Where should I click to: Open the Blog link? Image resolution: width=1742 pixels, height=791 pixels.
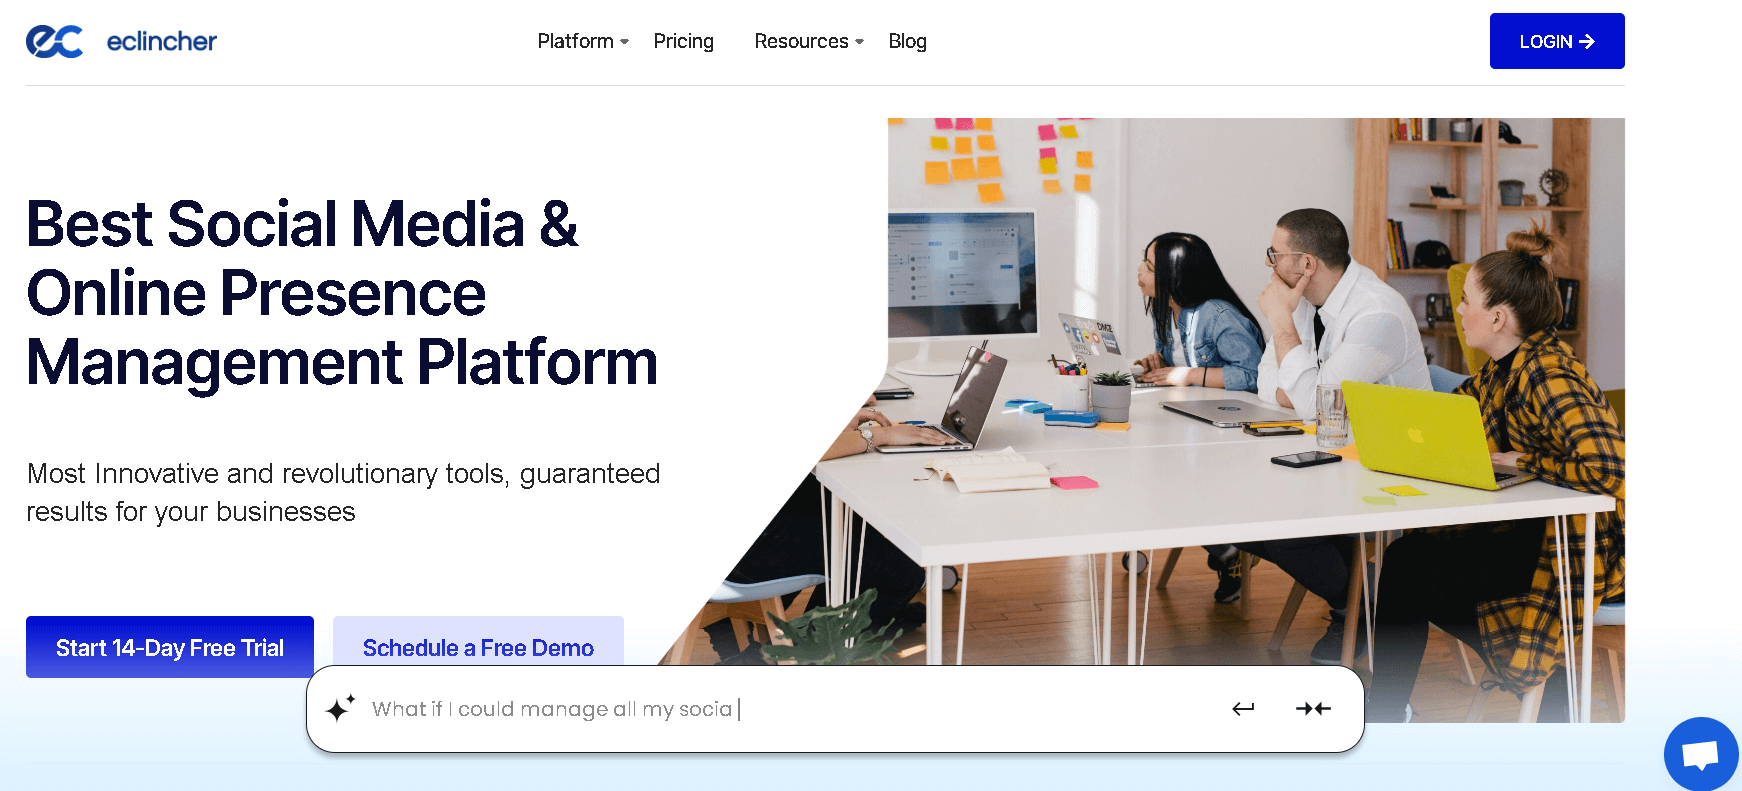pyautogui.click(x=907, y=41)
